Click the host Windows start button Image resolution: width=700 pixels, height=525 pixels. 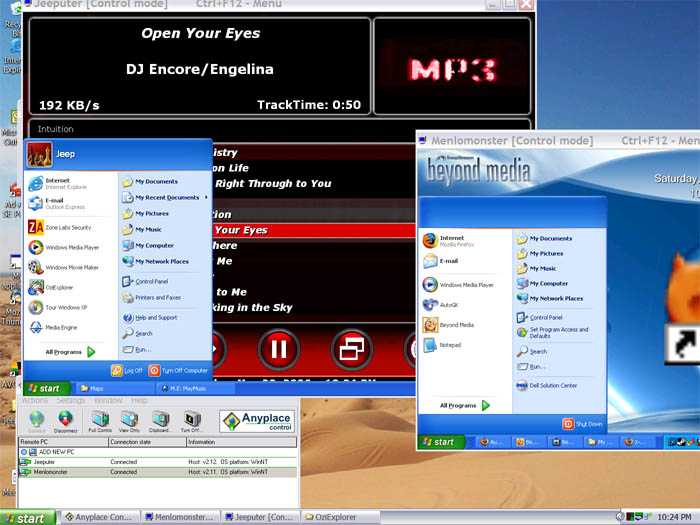pyautogui.click(x=28, y=518)
